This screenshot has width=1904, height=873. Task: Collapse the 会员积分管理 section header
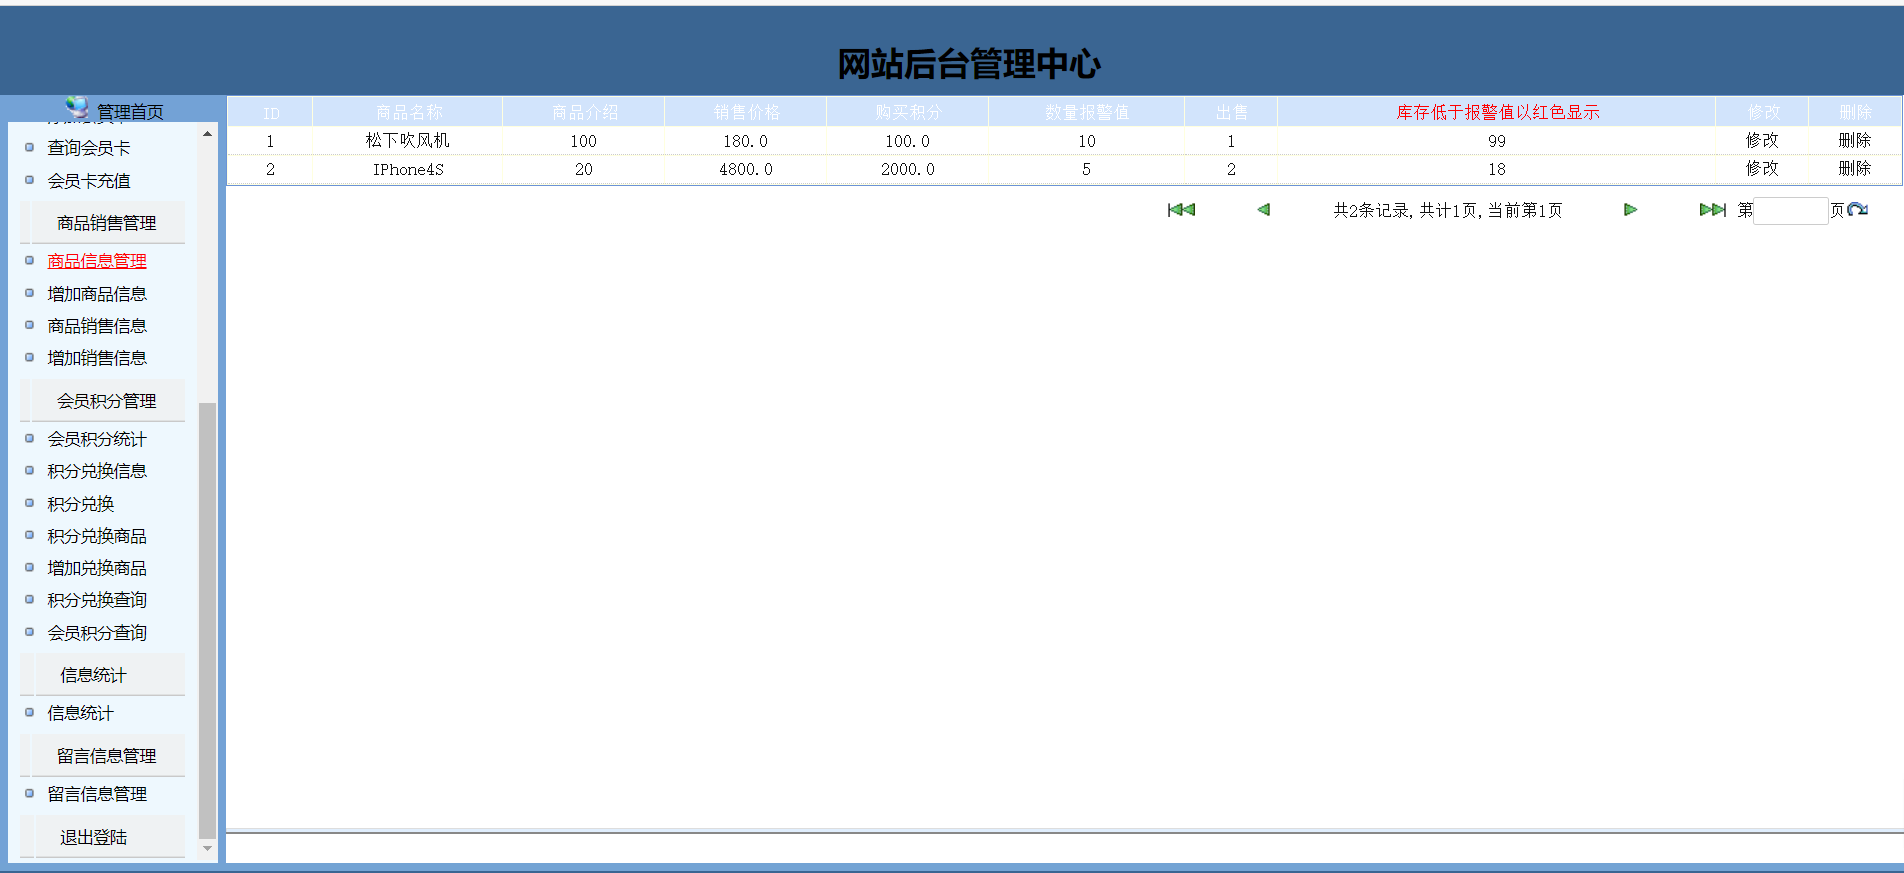click(x=106, y=401)
